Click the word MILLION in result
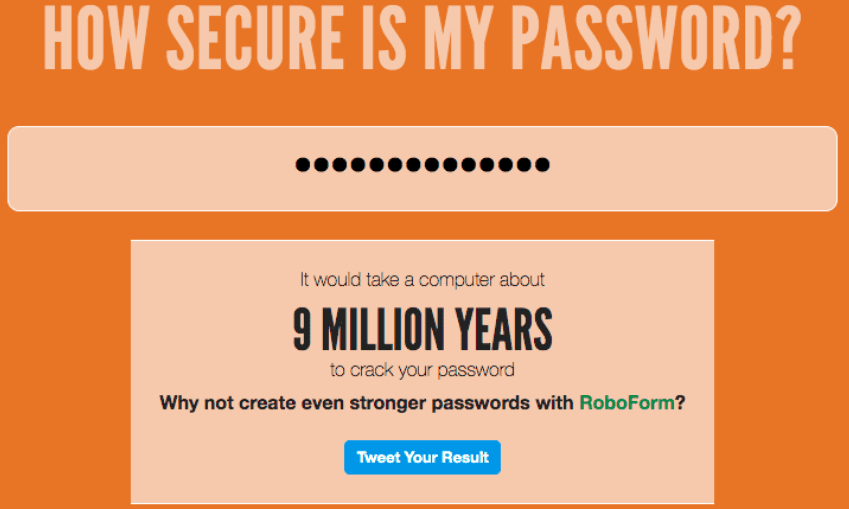The height and width of the screenshot is (509, 849). [x=385, y=330]
